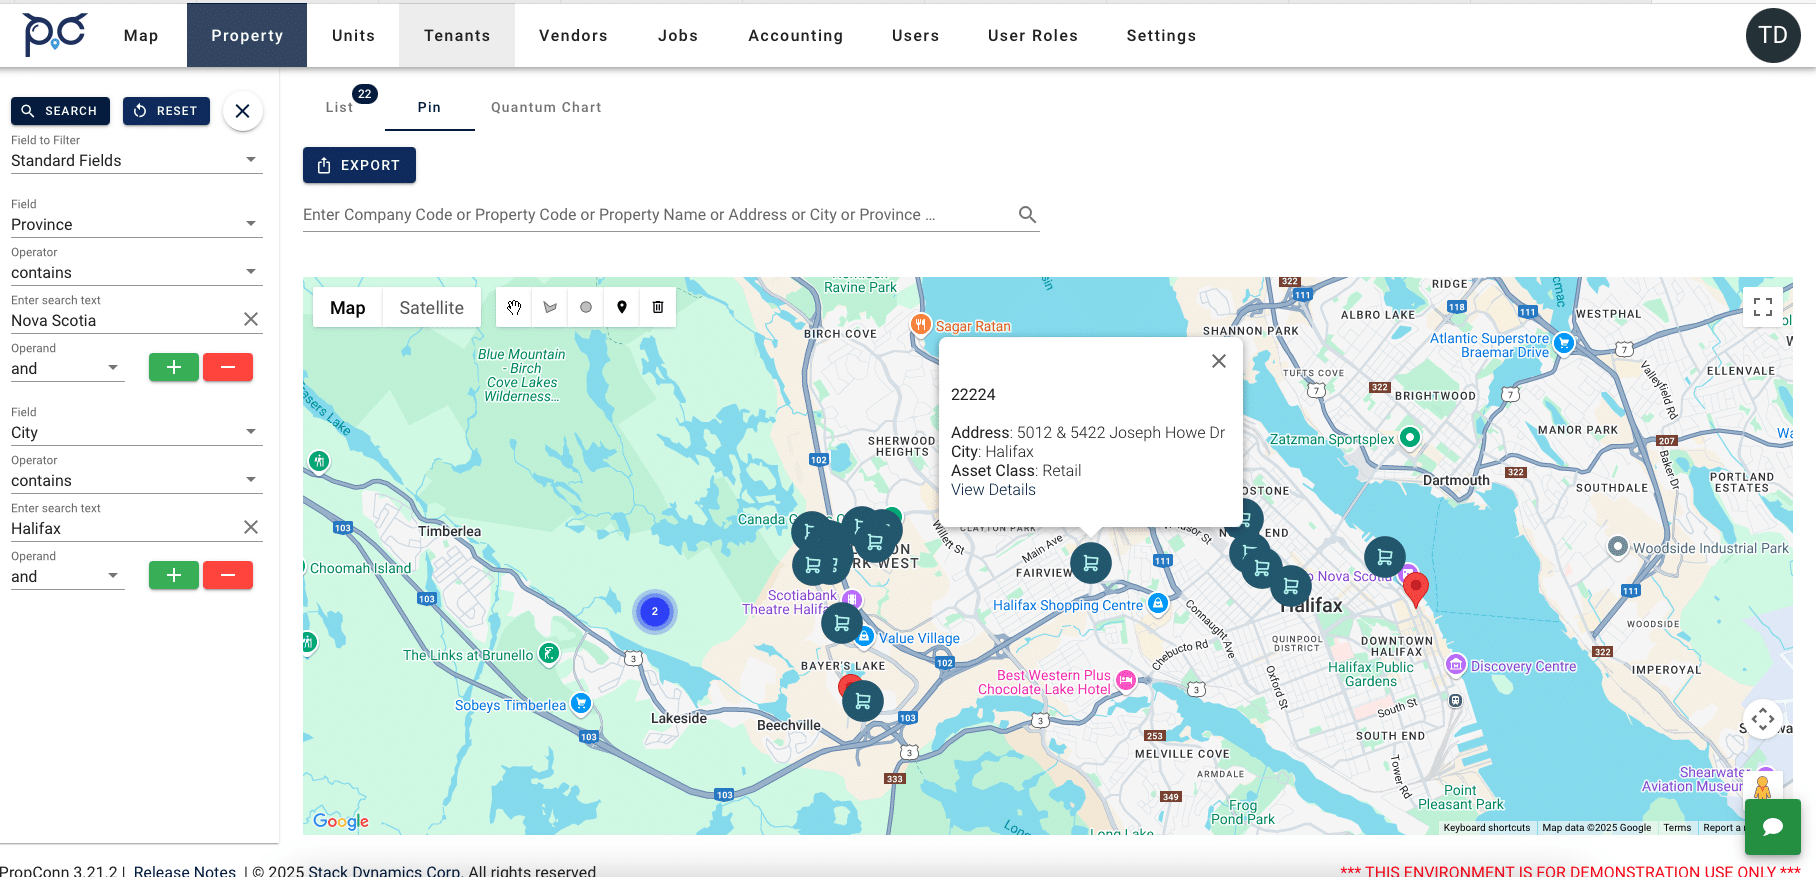Open View Details link for property
This screenshot has height=877, width=1816.
coord(993,490)
